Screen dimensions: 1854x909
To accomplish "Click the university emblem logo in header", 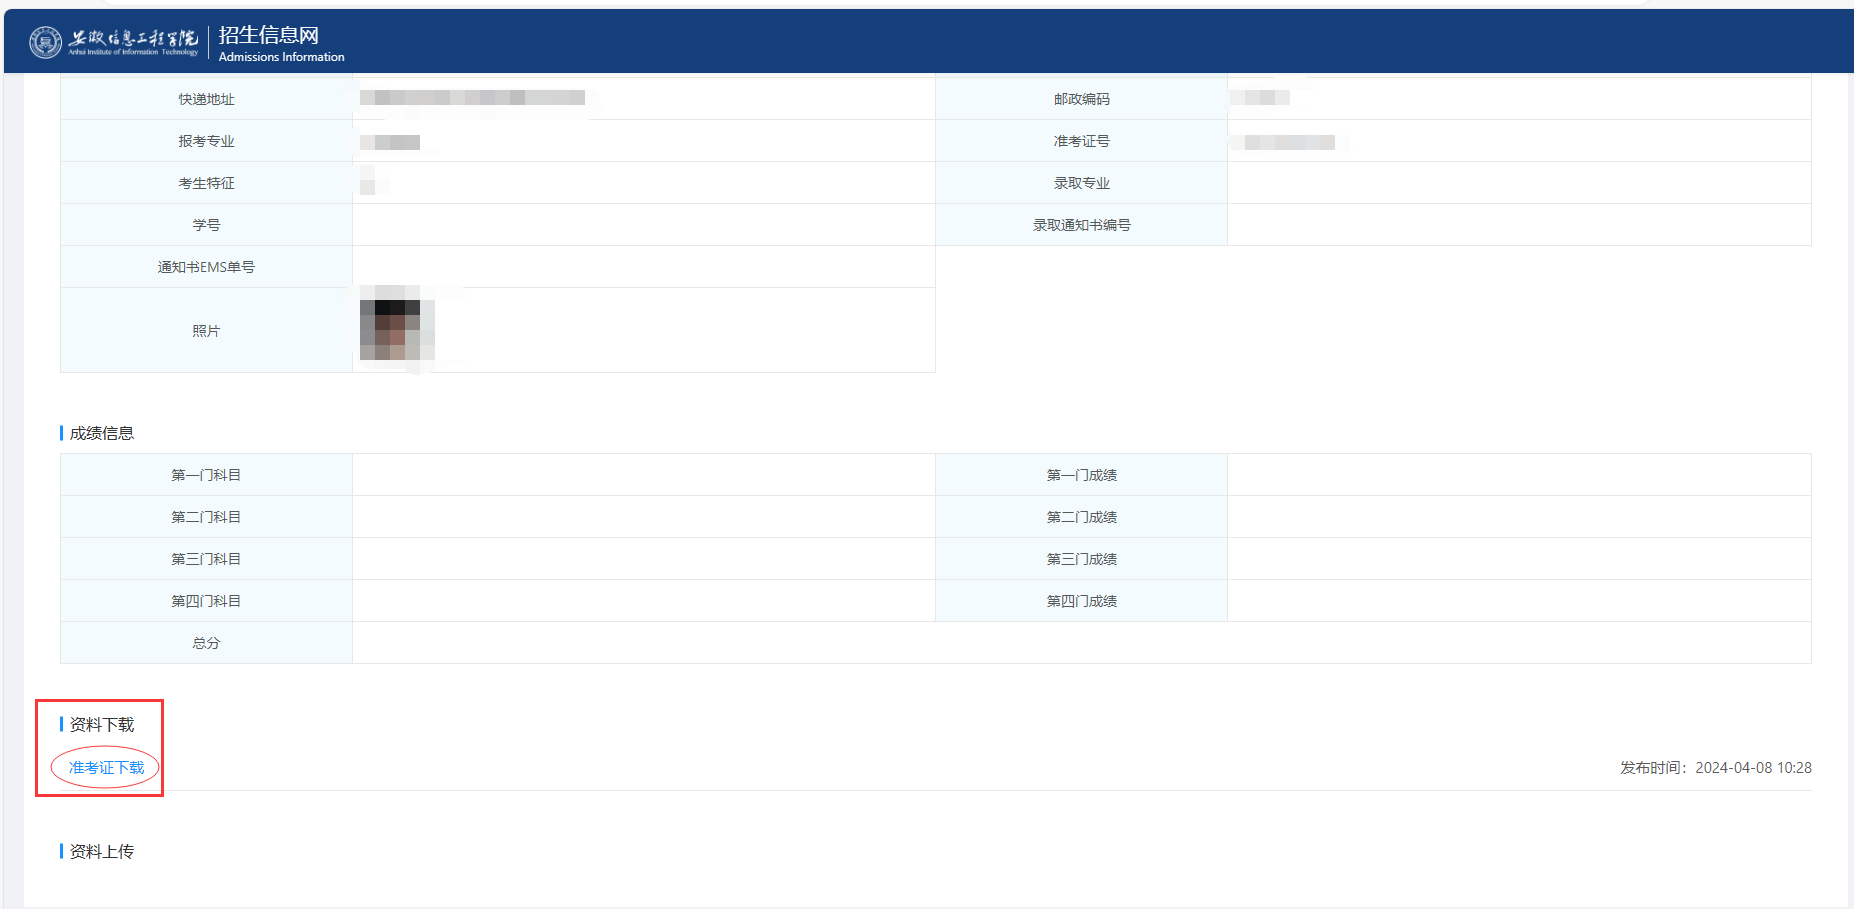I will tap(45, 42).
